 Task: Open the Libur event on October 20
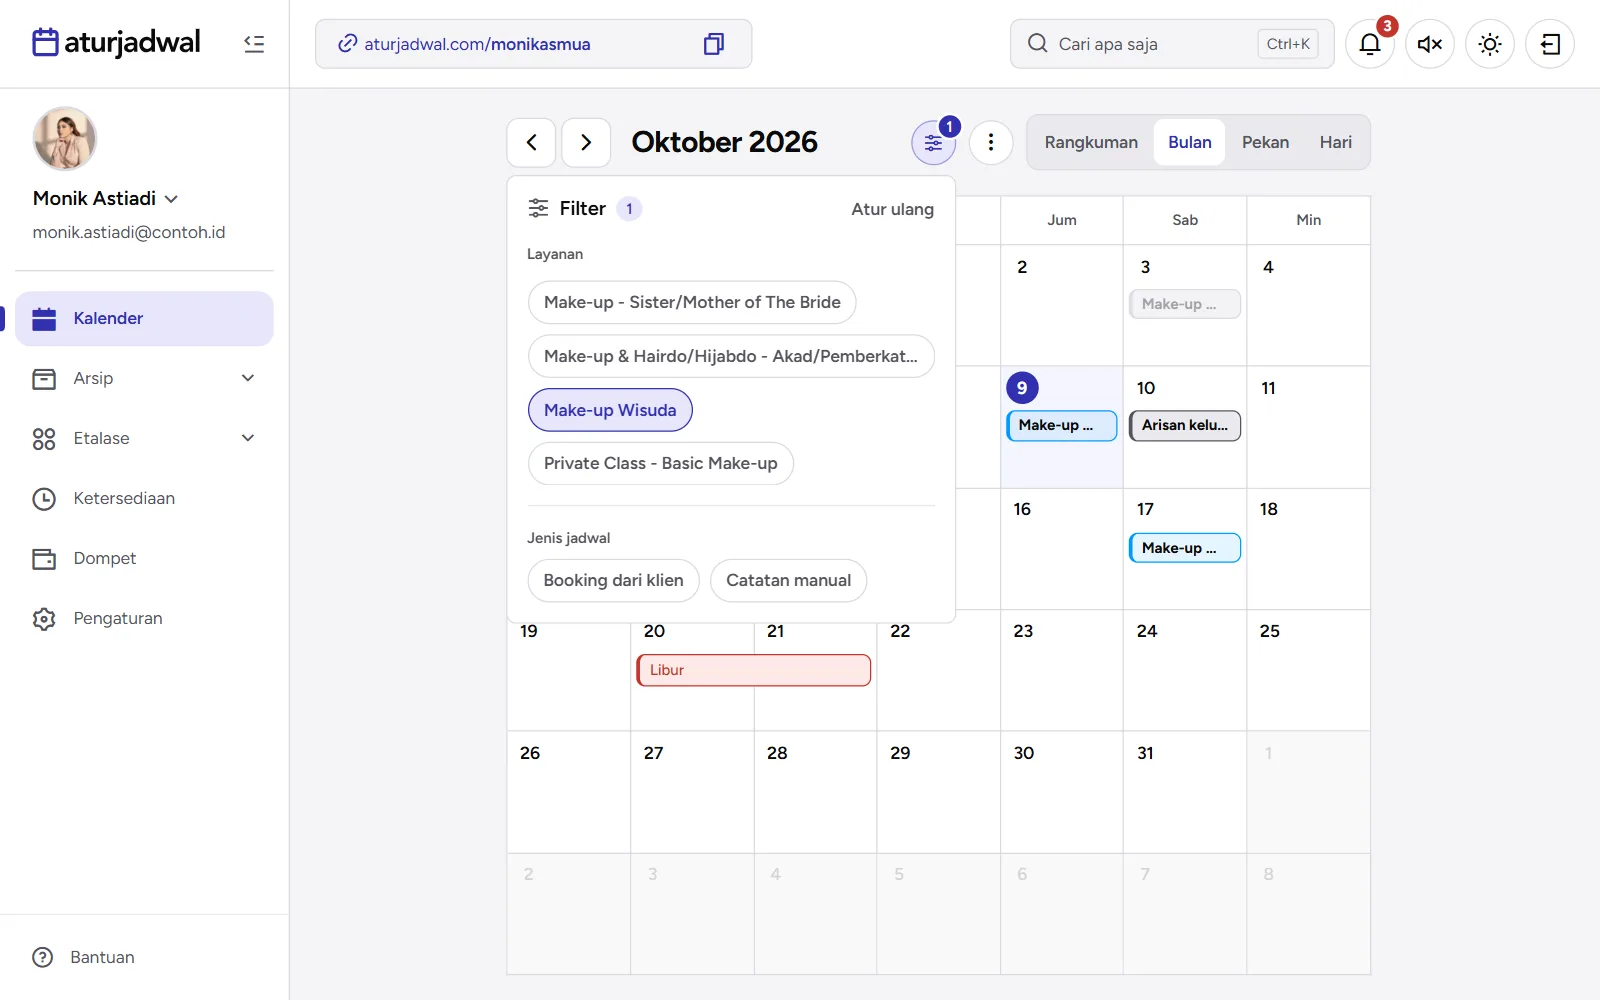(x=754, y=670)
